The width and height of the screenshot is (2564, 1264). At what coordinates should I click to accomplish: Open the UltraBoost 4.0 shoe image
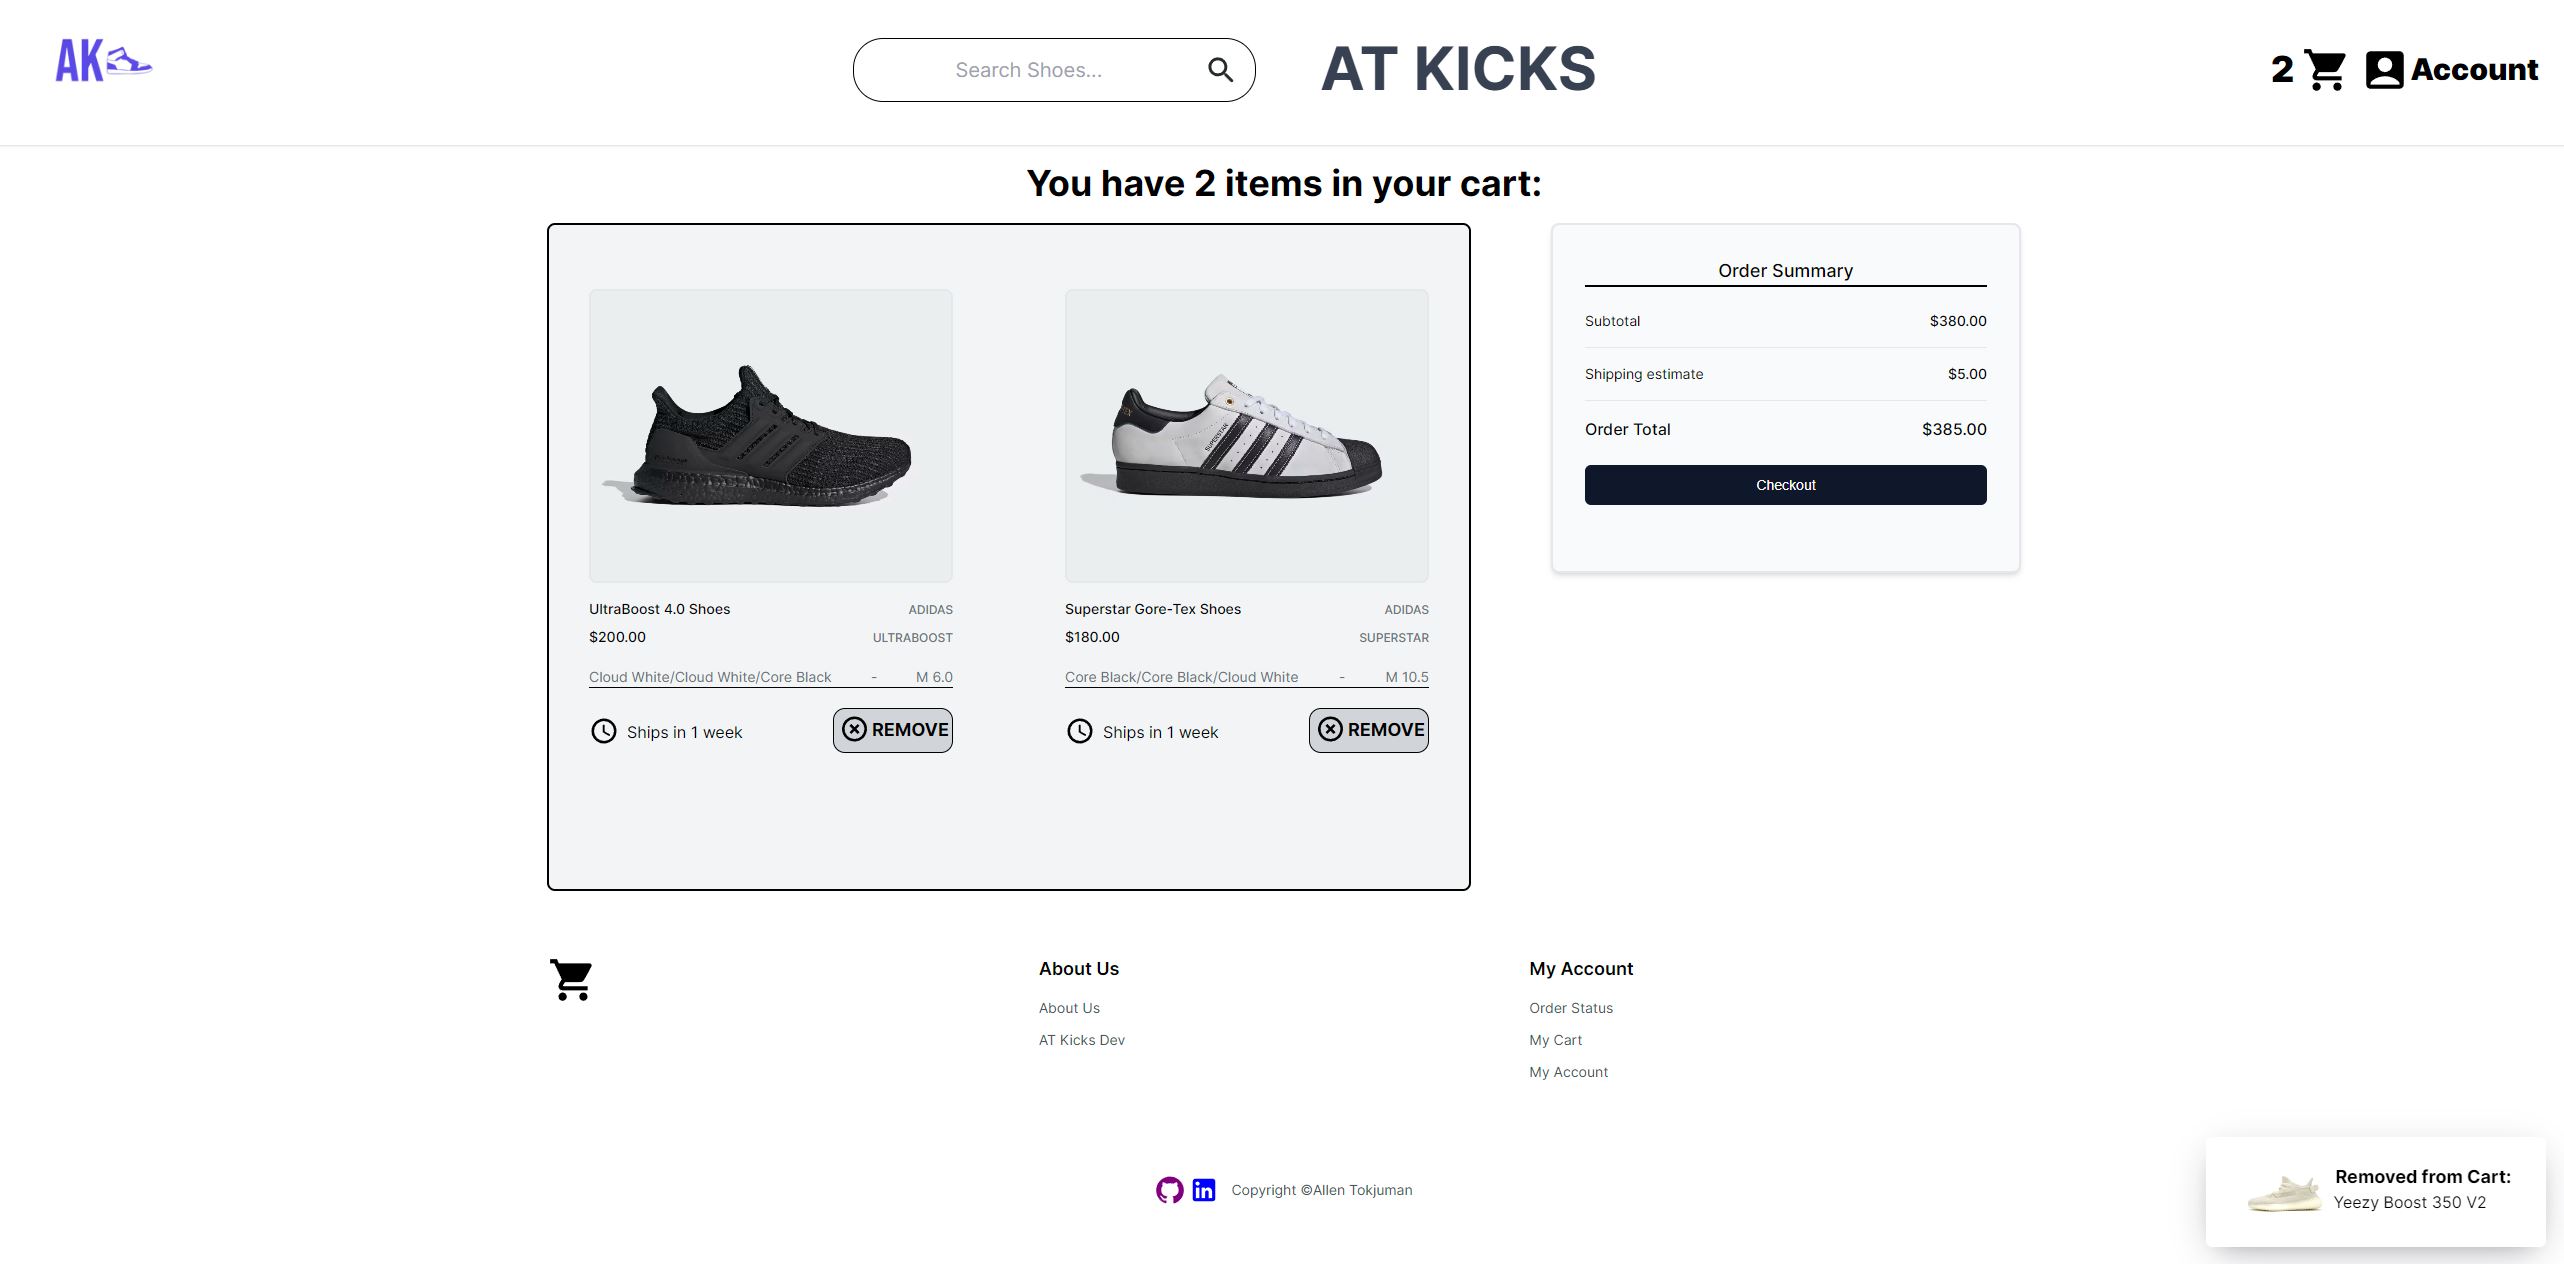pyautogui.click(x=770, y=436)
